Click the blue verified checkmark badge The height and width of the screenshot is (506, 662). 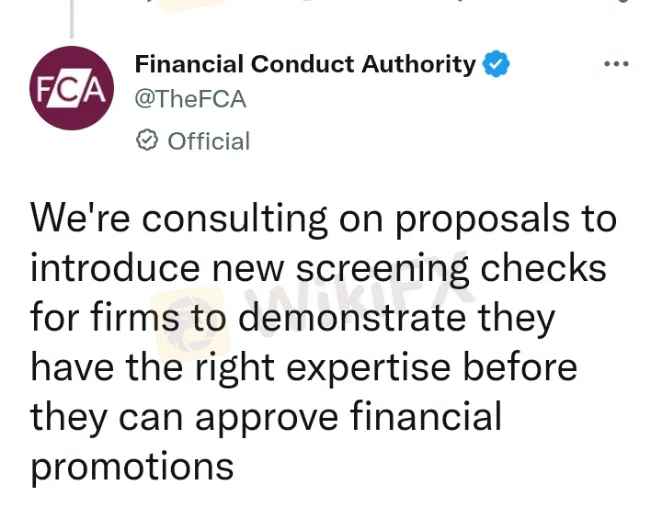pyautogui.click(x=496, y=65)
